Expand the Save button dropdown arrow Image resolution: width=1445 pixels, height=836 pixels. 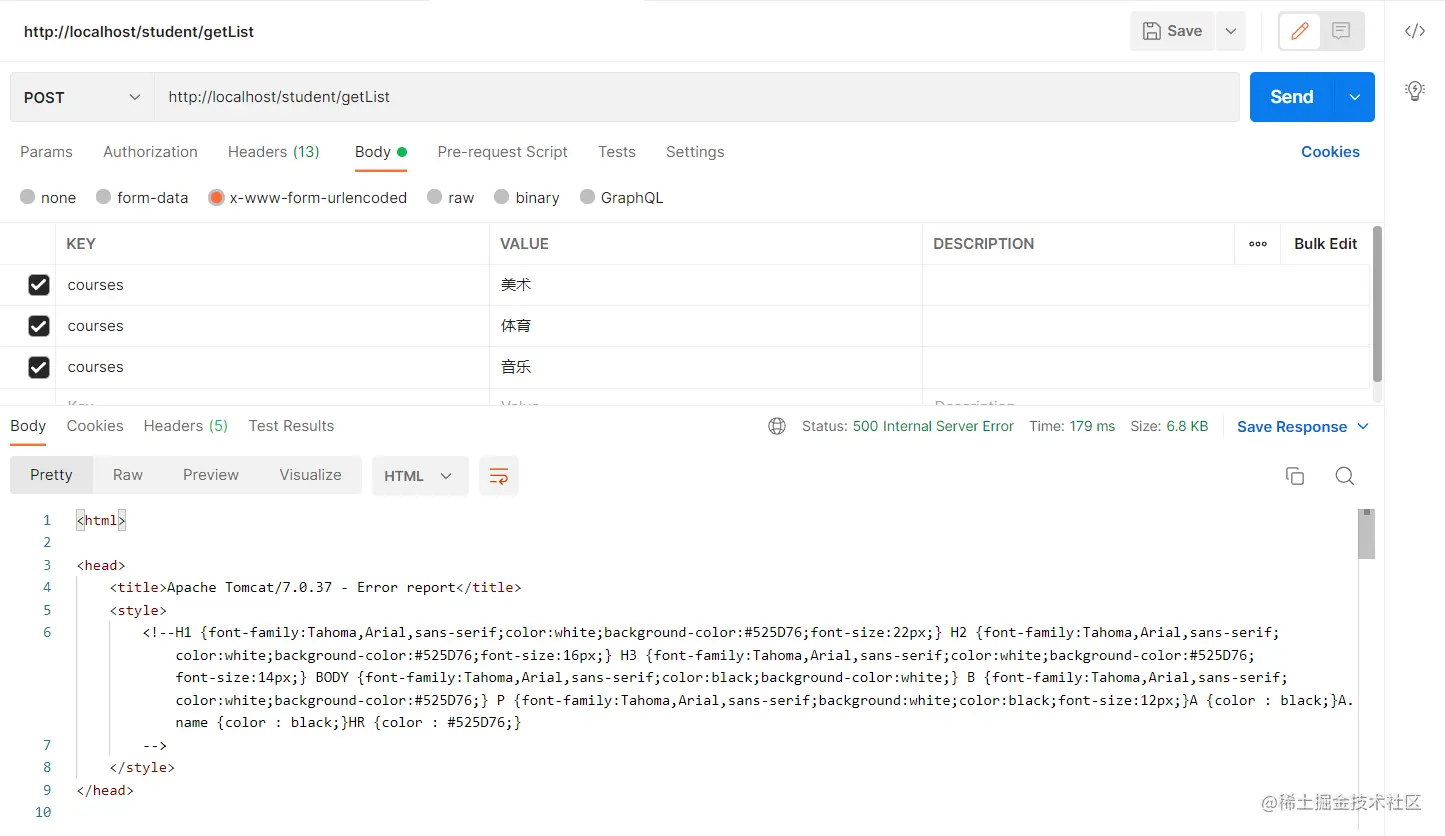pyautogui.click(x=1231, y=31)
